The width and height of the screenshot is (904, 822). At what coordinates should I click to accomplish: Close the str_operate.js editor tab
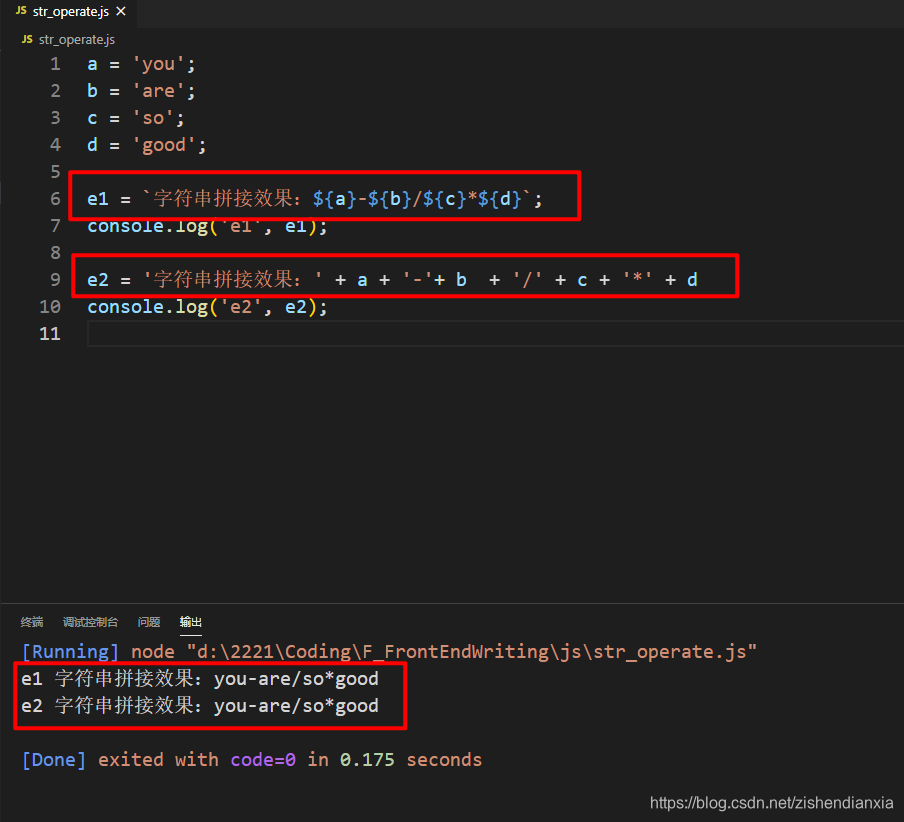click(119, 13)
